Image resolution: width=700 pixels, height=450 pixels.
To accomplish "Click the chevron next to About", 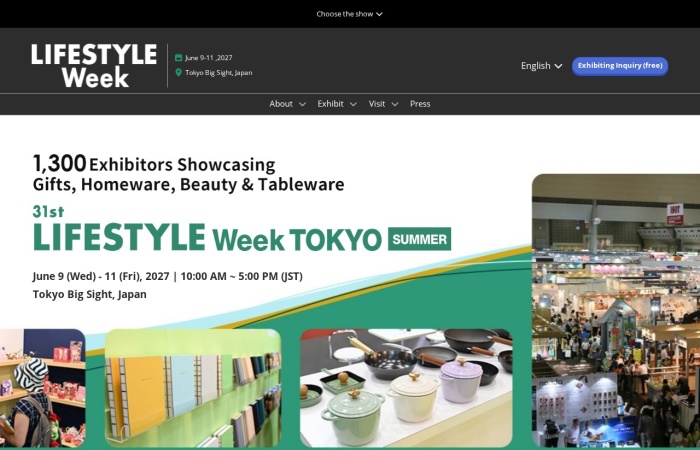I will pyautogui.click(x=302, y=104).
